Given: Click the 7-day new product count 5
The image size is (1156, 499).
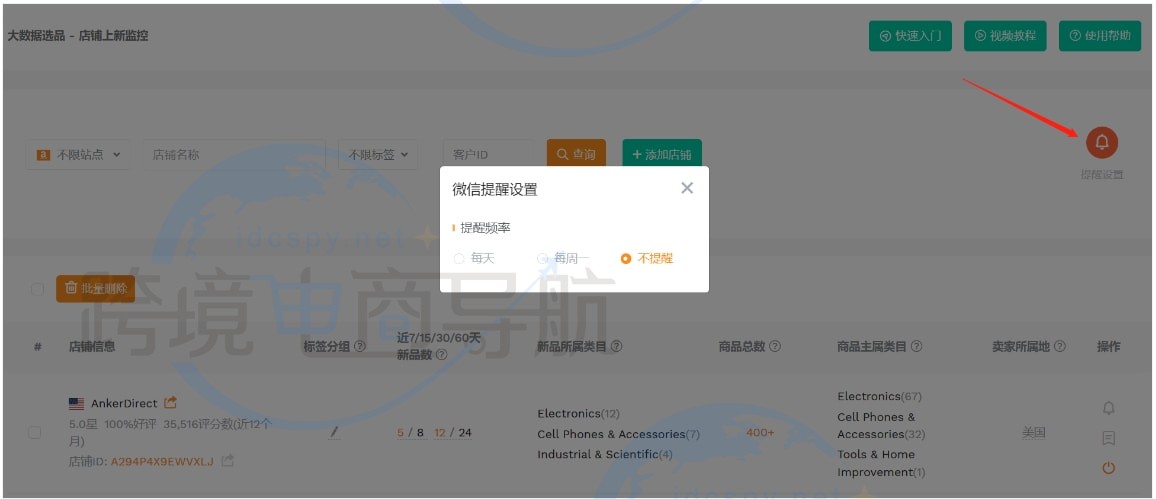Looking at the screenshot, I should tap(400, 433).
